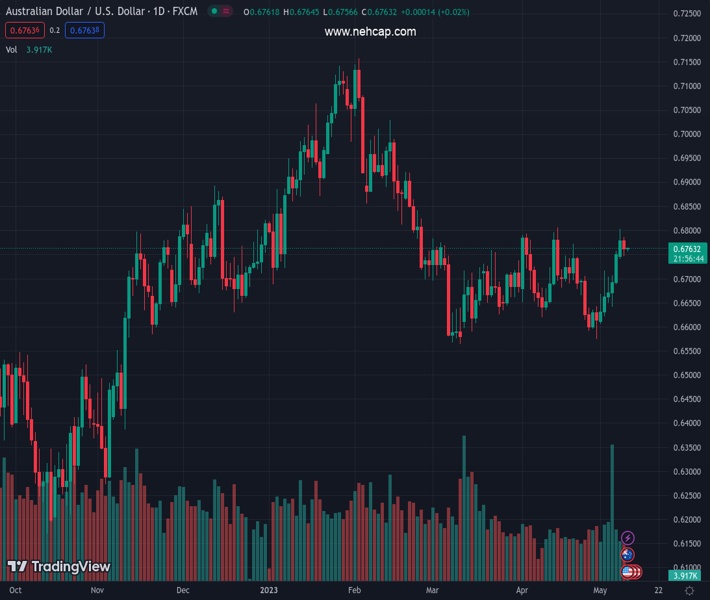Open chart settings gear icon

click(689, 590)
